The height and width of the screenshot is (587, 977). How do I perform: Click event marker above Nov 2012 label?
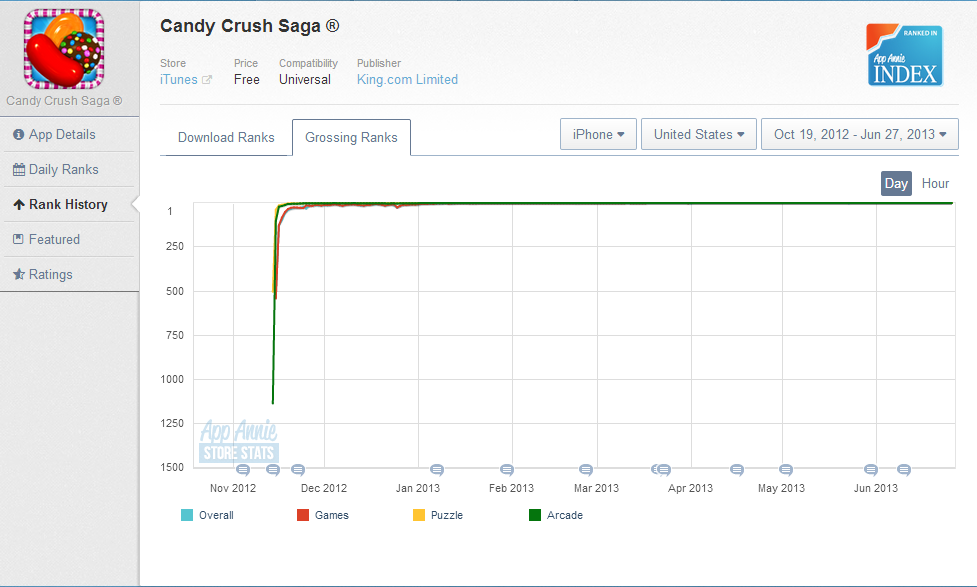pyautogui.click(x=243, y=470)
